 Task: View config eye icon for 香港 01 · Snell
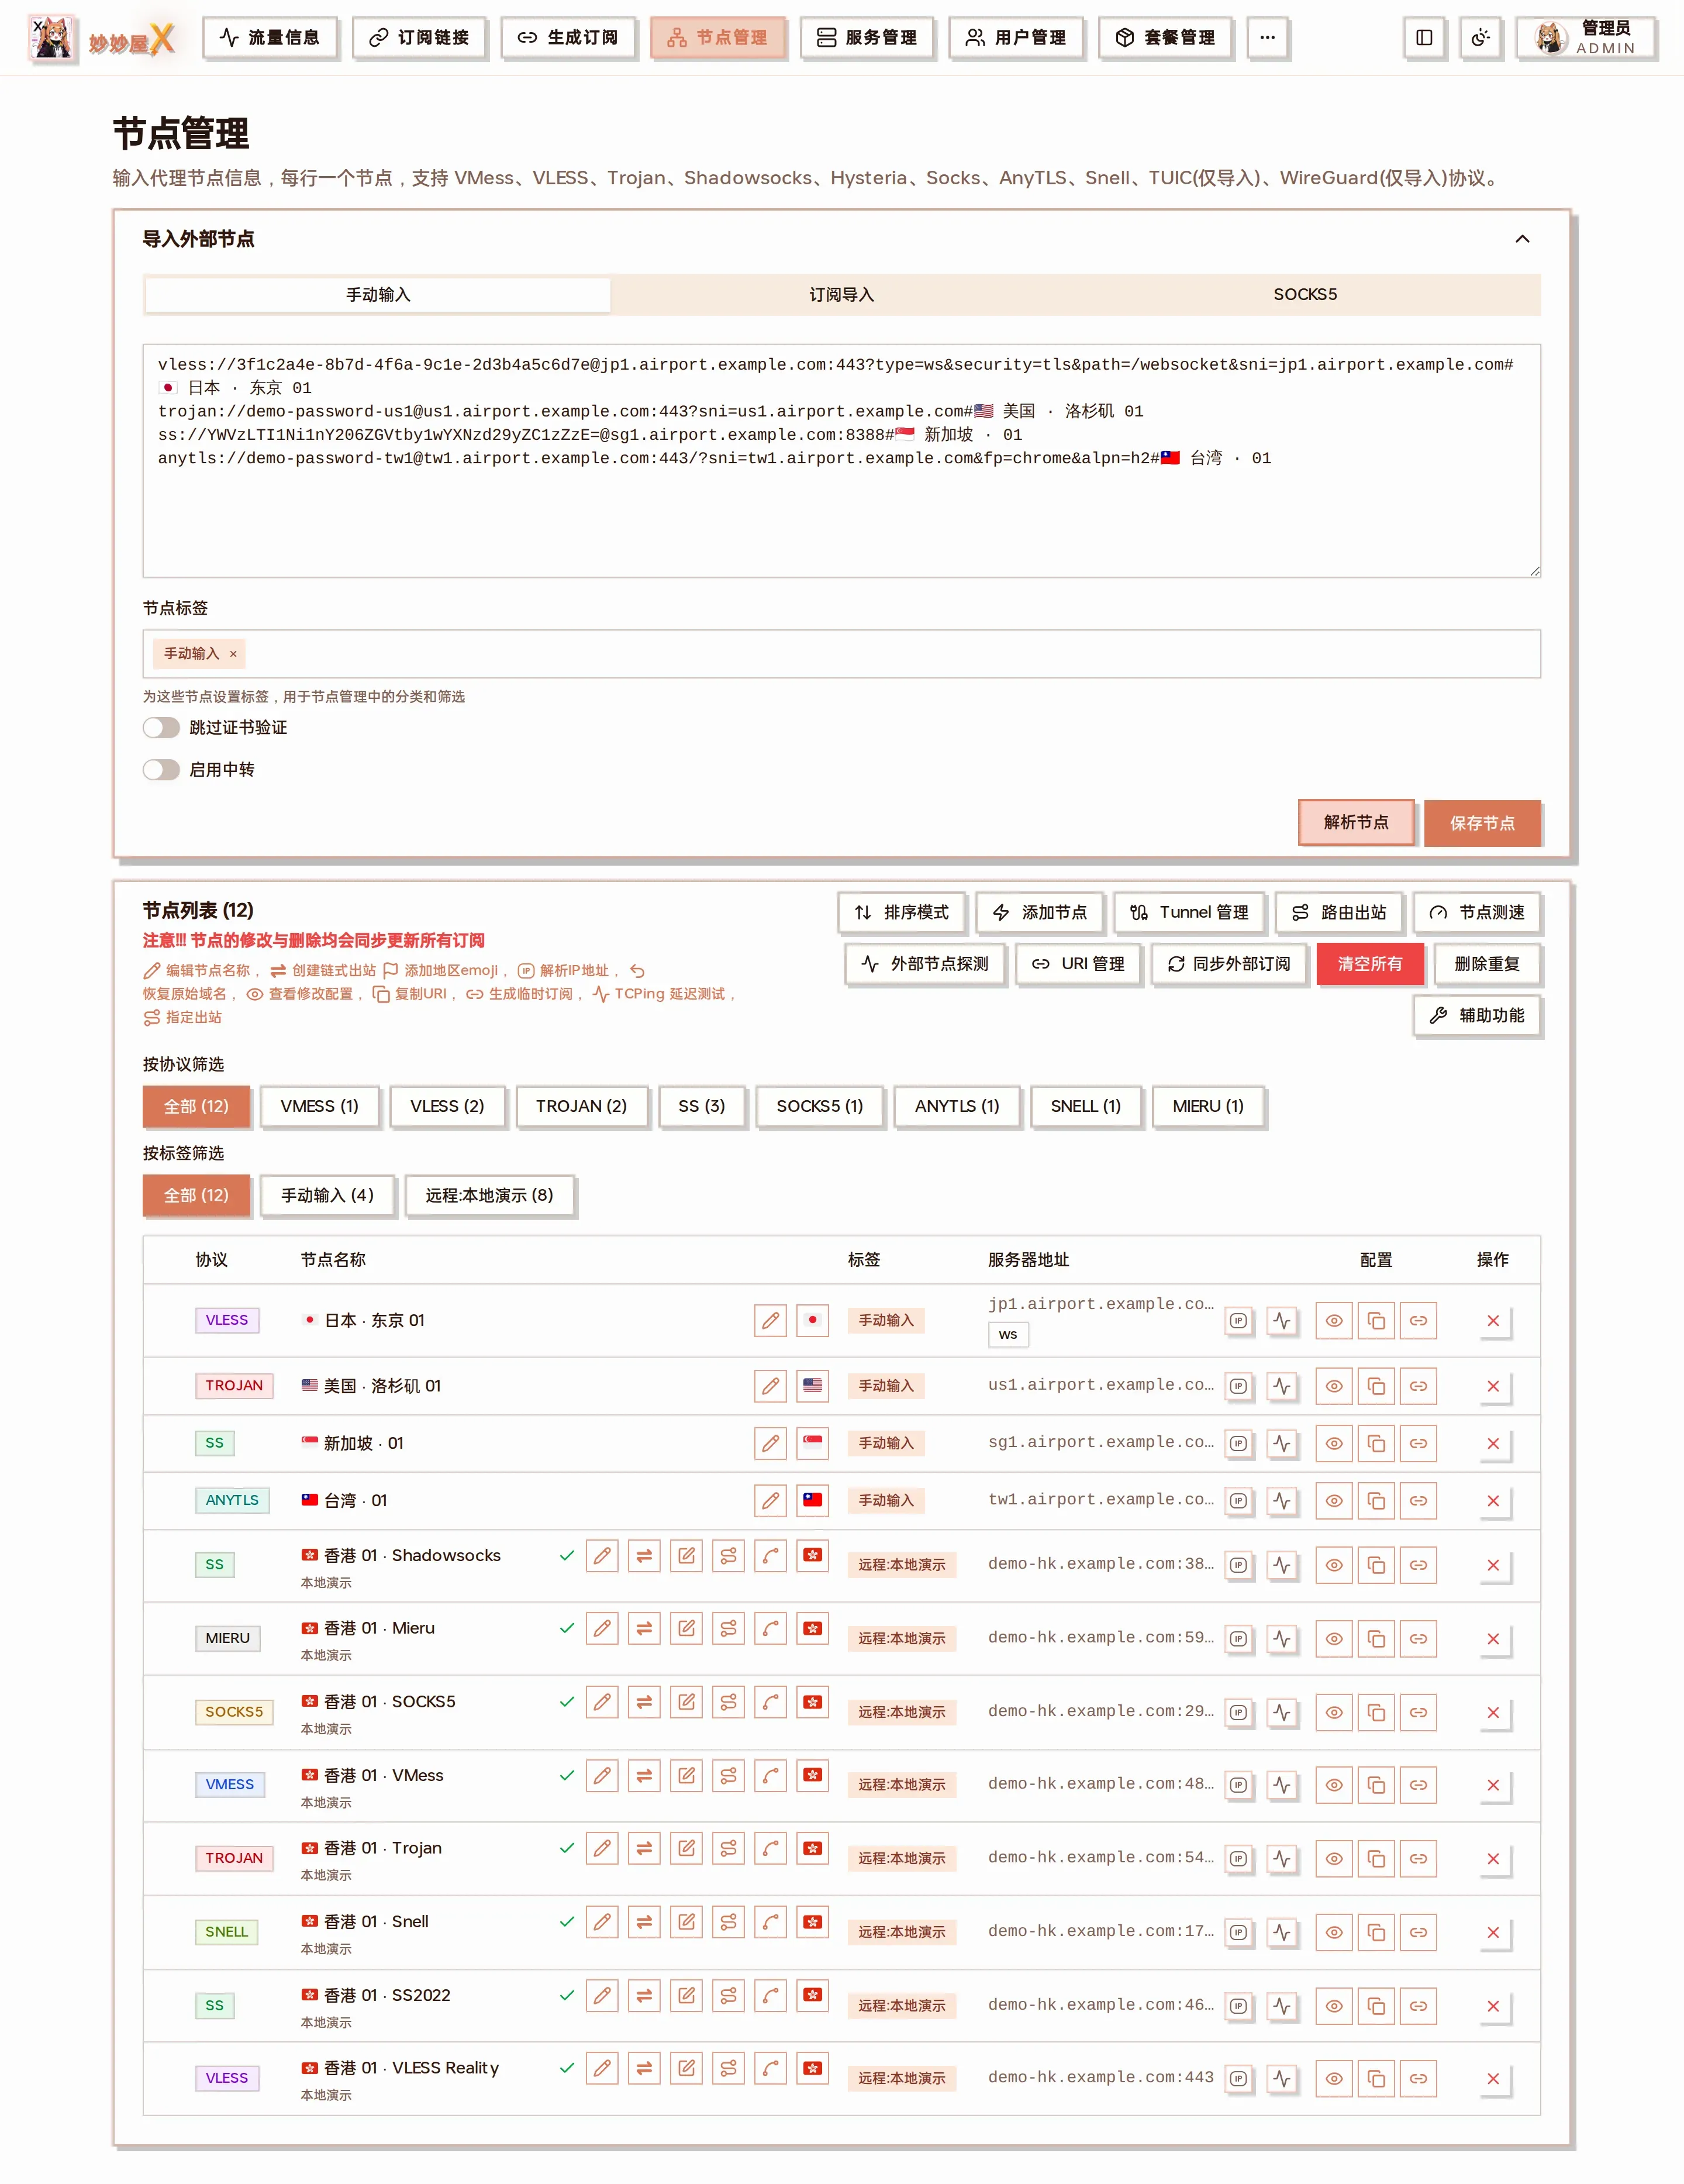(1334, 1932)
